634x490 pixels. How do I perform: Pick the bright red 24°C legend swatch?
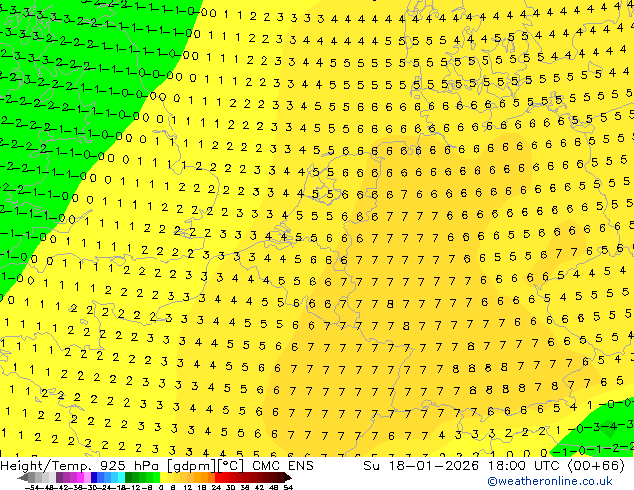point(218,478)
